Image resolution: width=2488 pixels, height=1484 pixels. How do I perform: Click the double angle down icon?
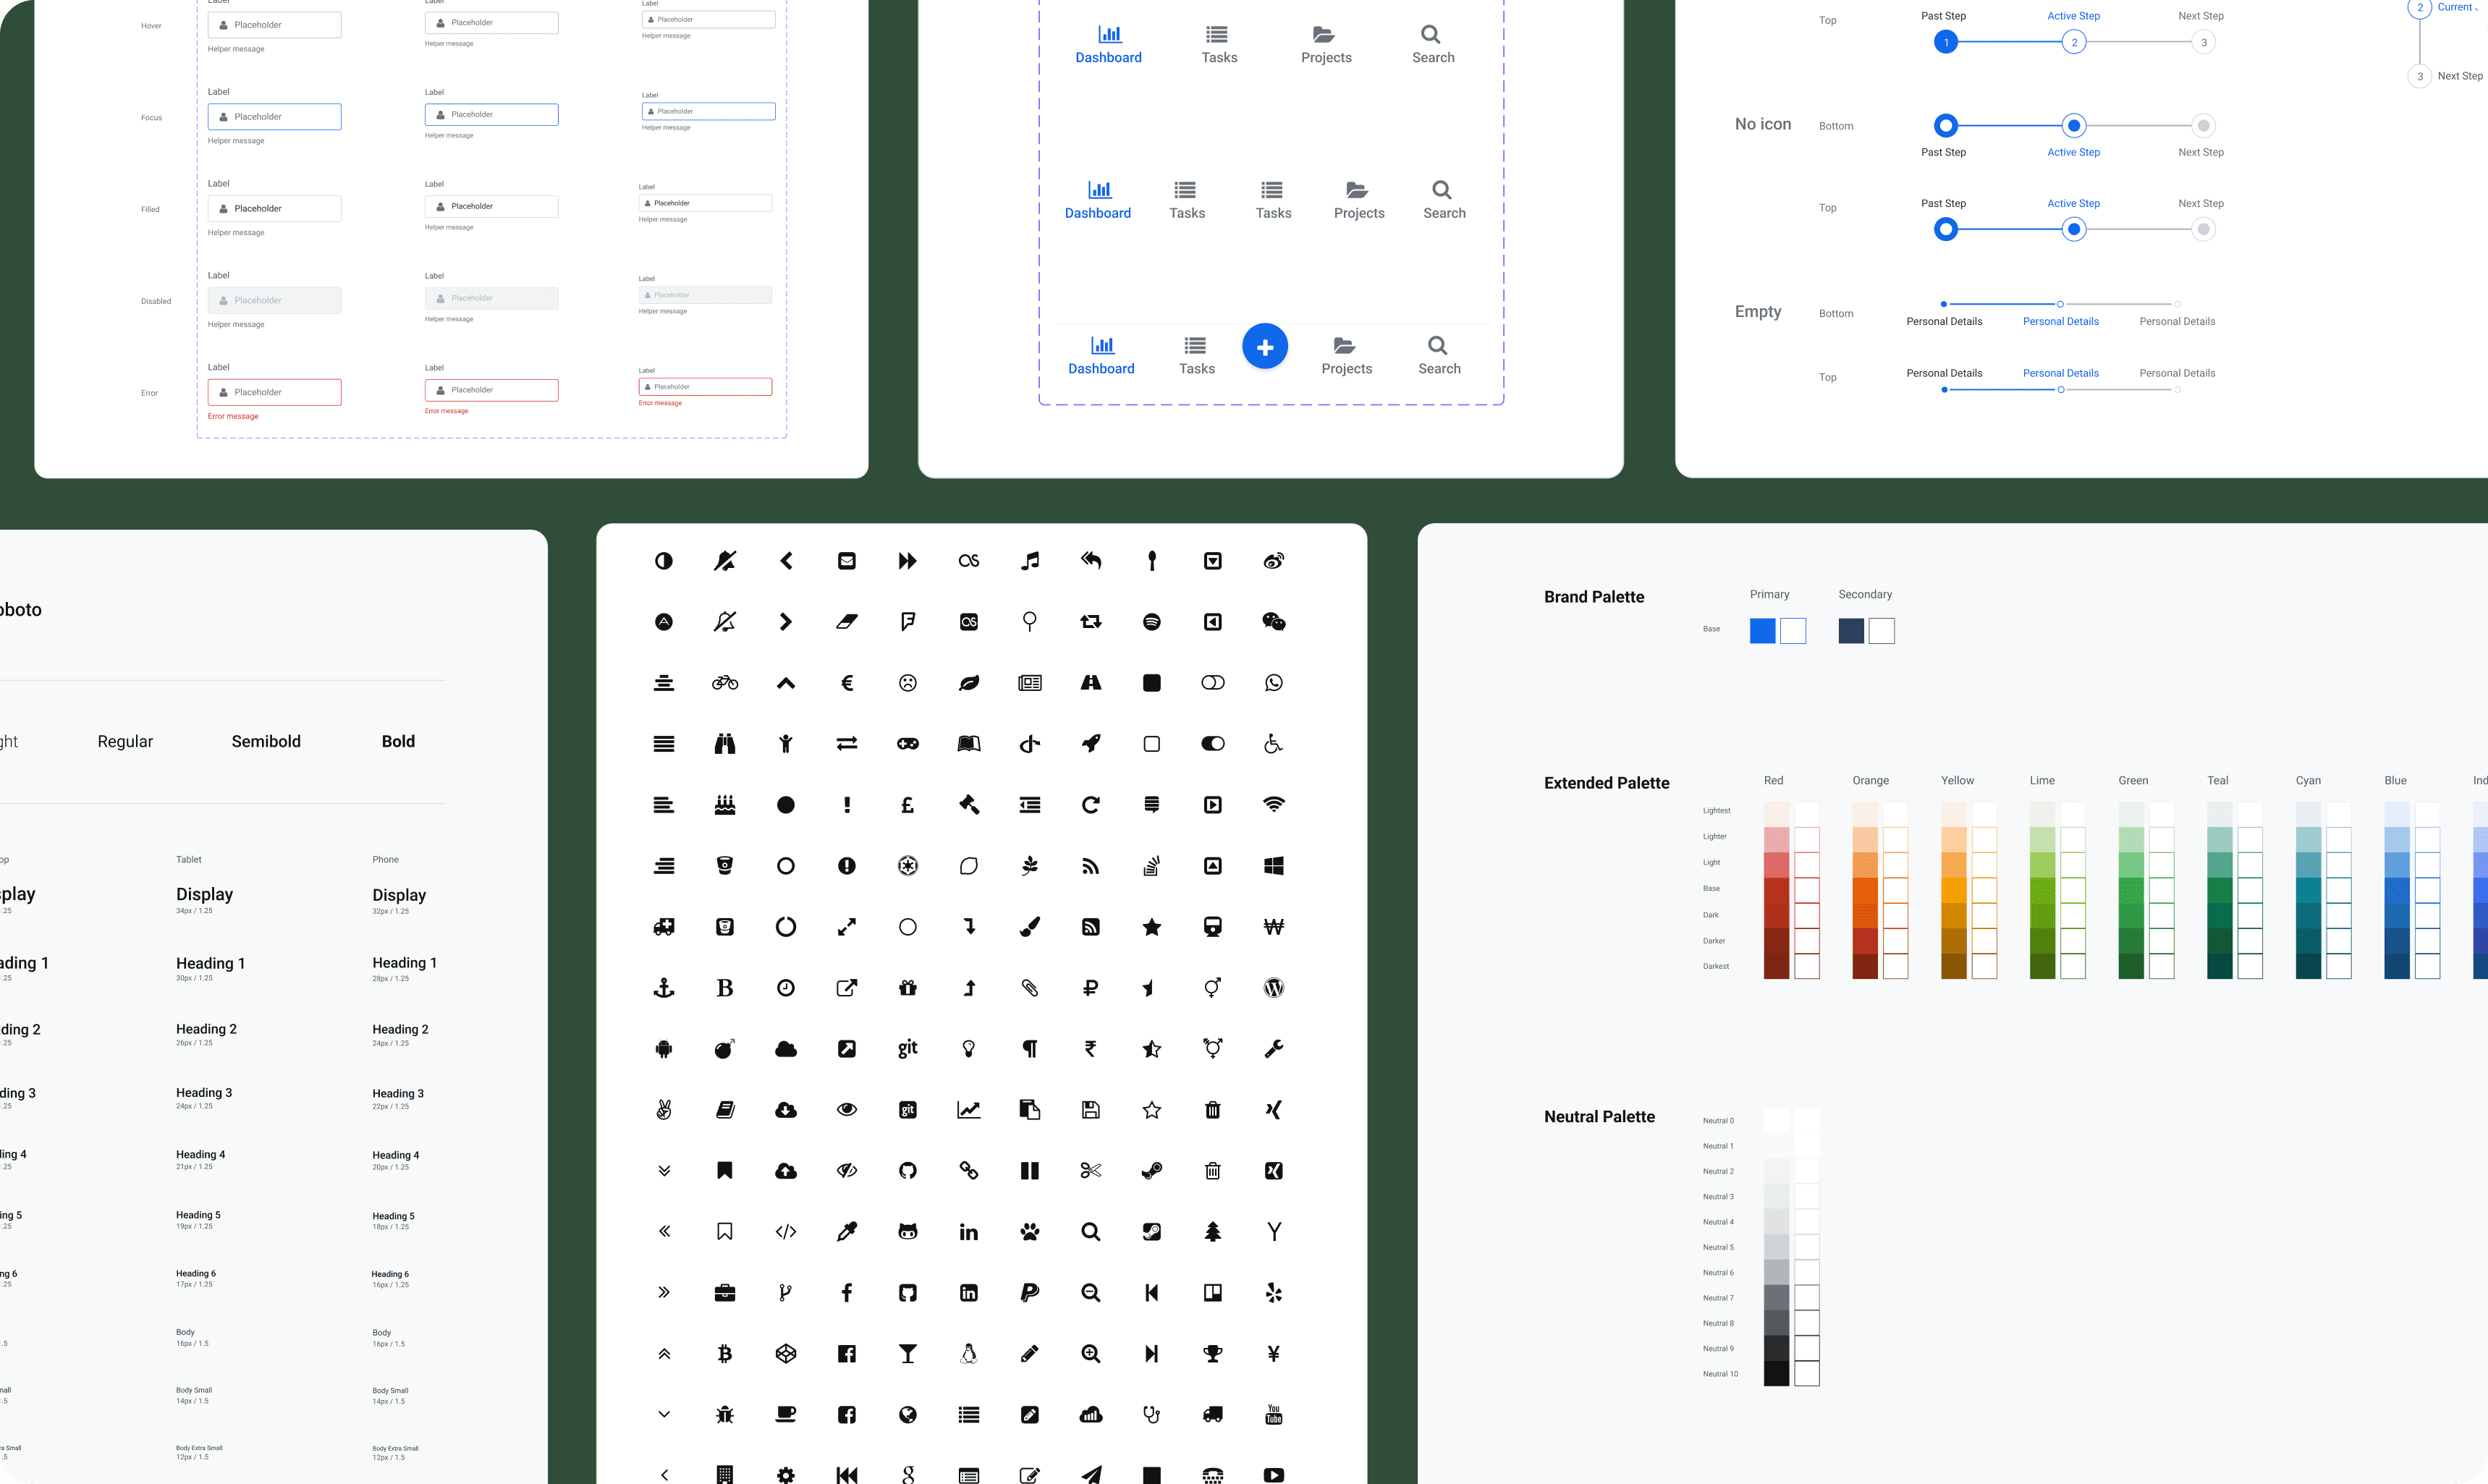[x=663, y=1171]
